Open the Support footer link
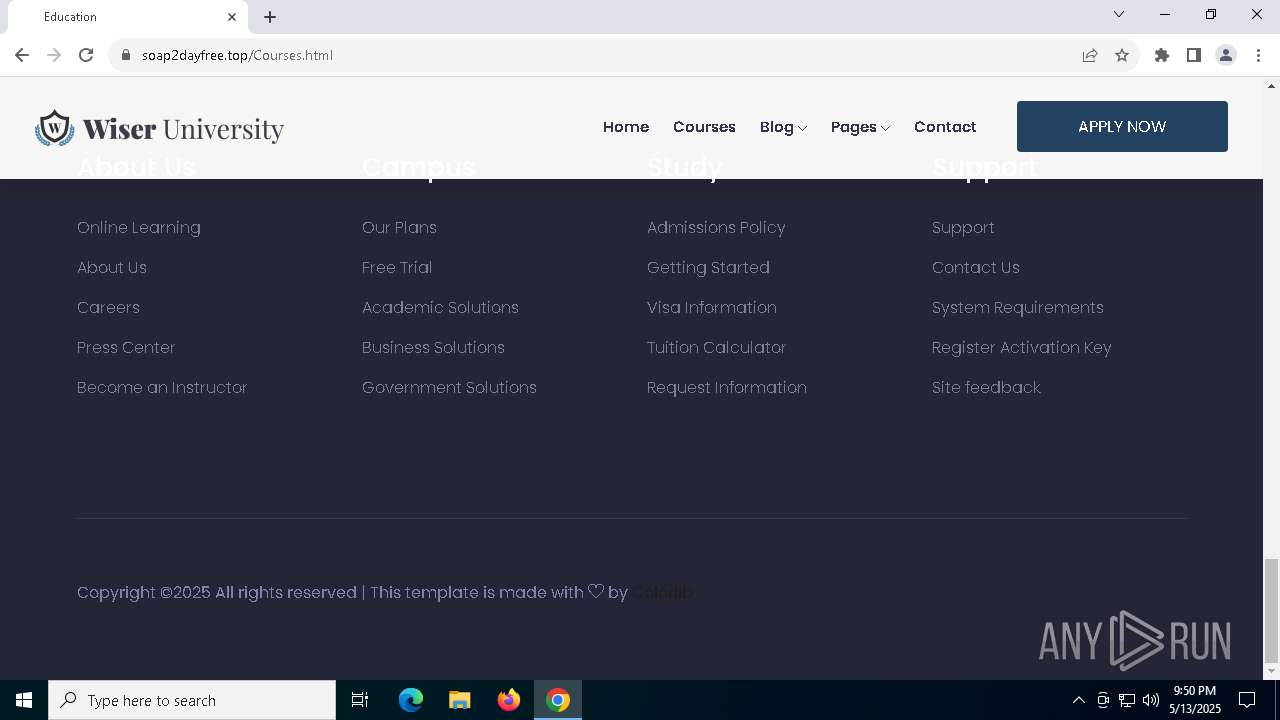 [x=963, y=228]
